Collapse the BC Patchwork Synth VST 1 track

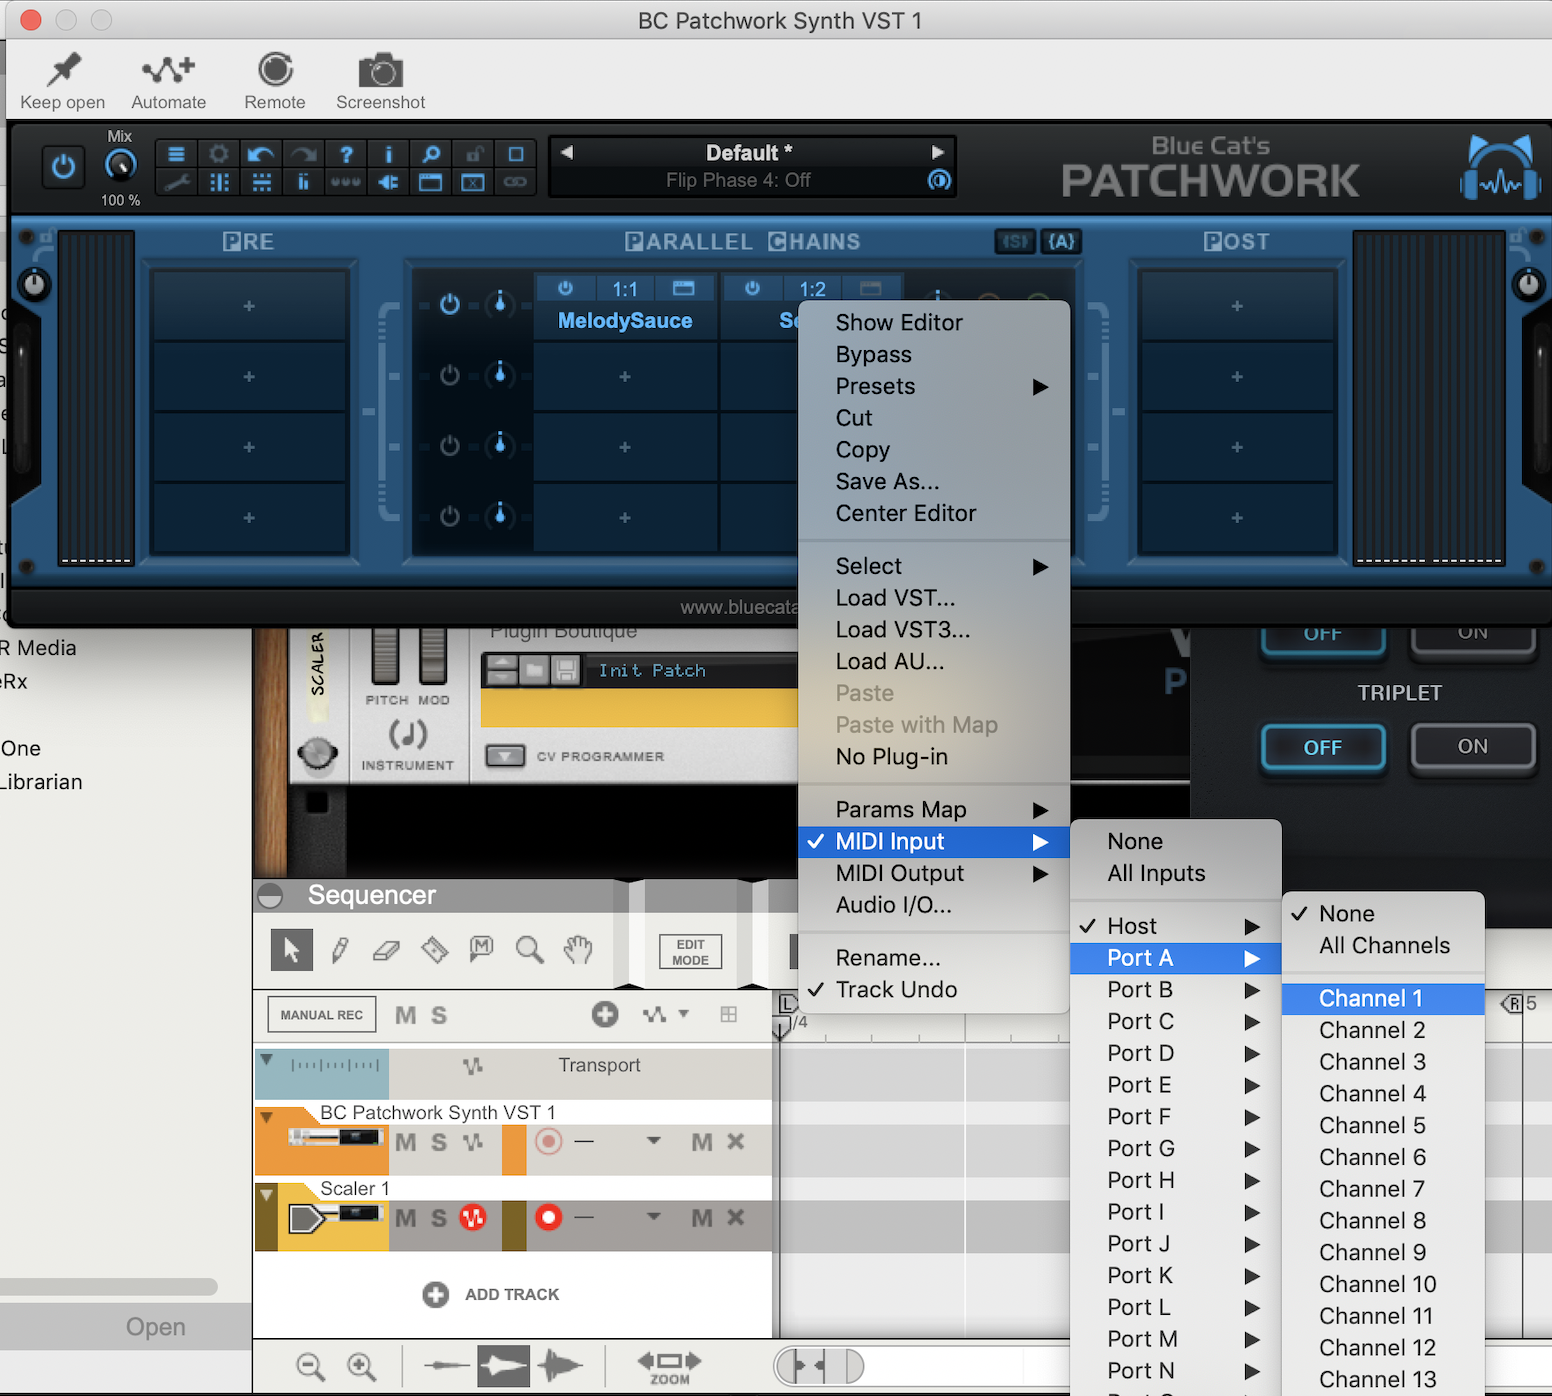266,1116
